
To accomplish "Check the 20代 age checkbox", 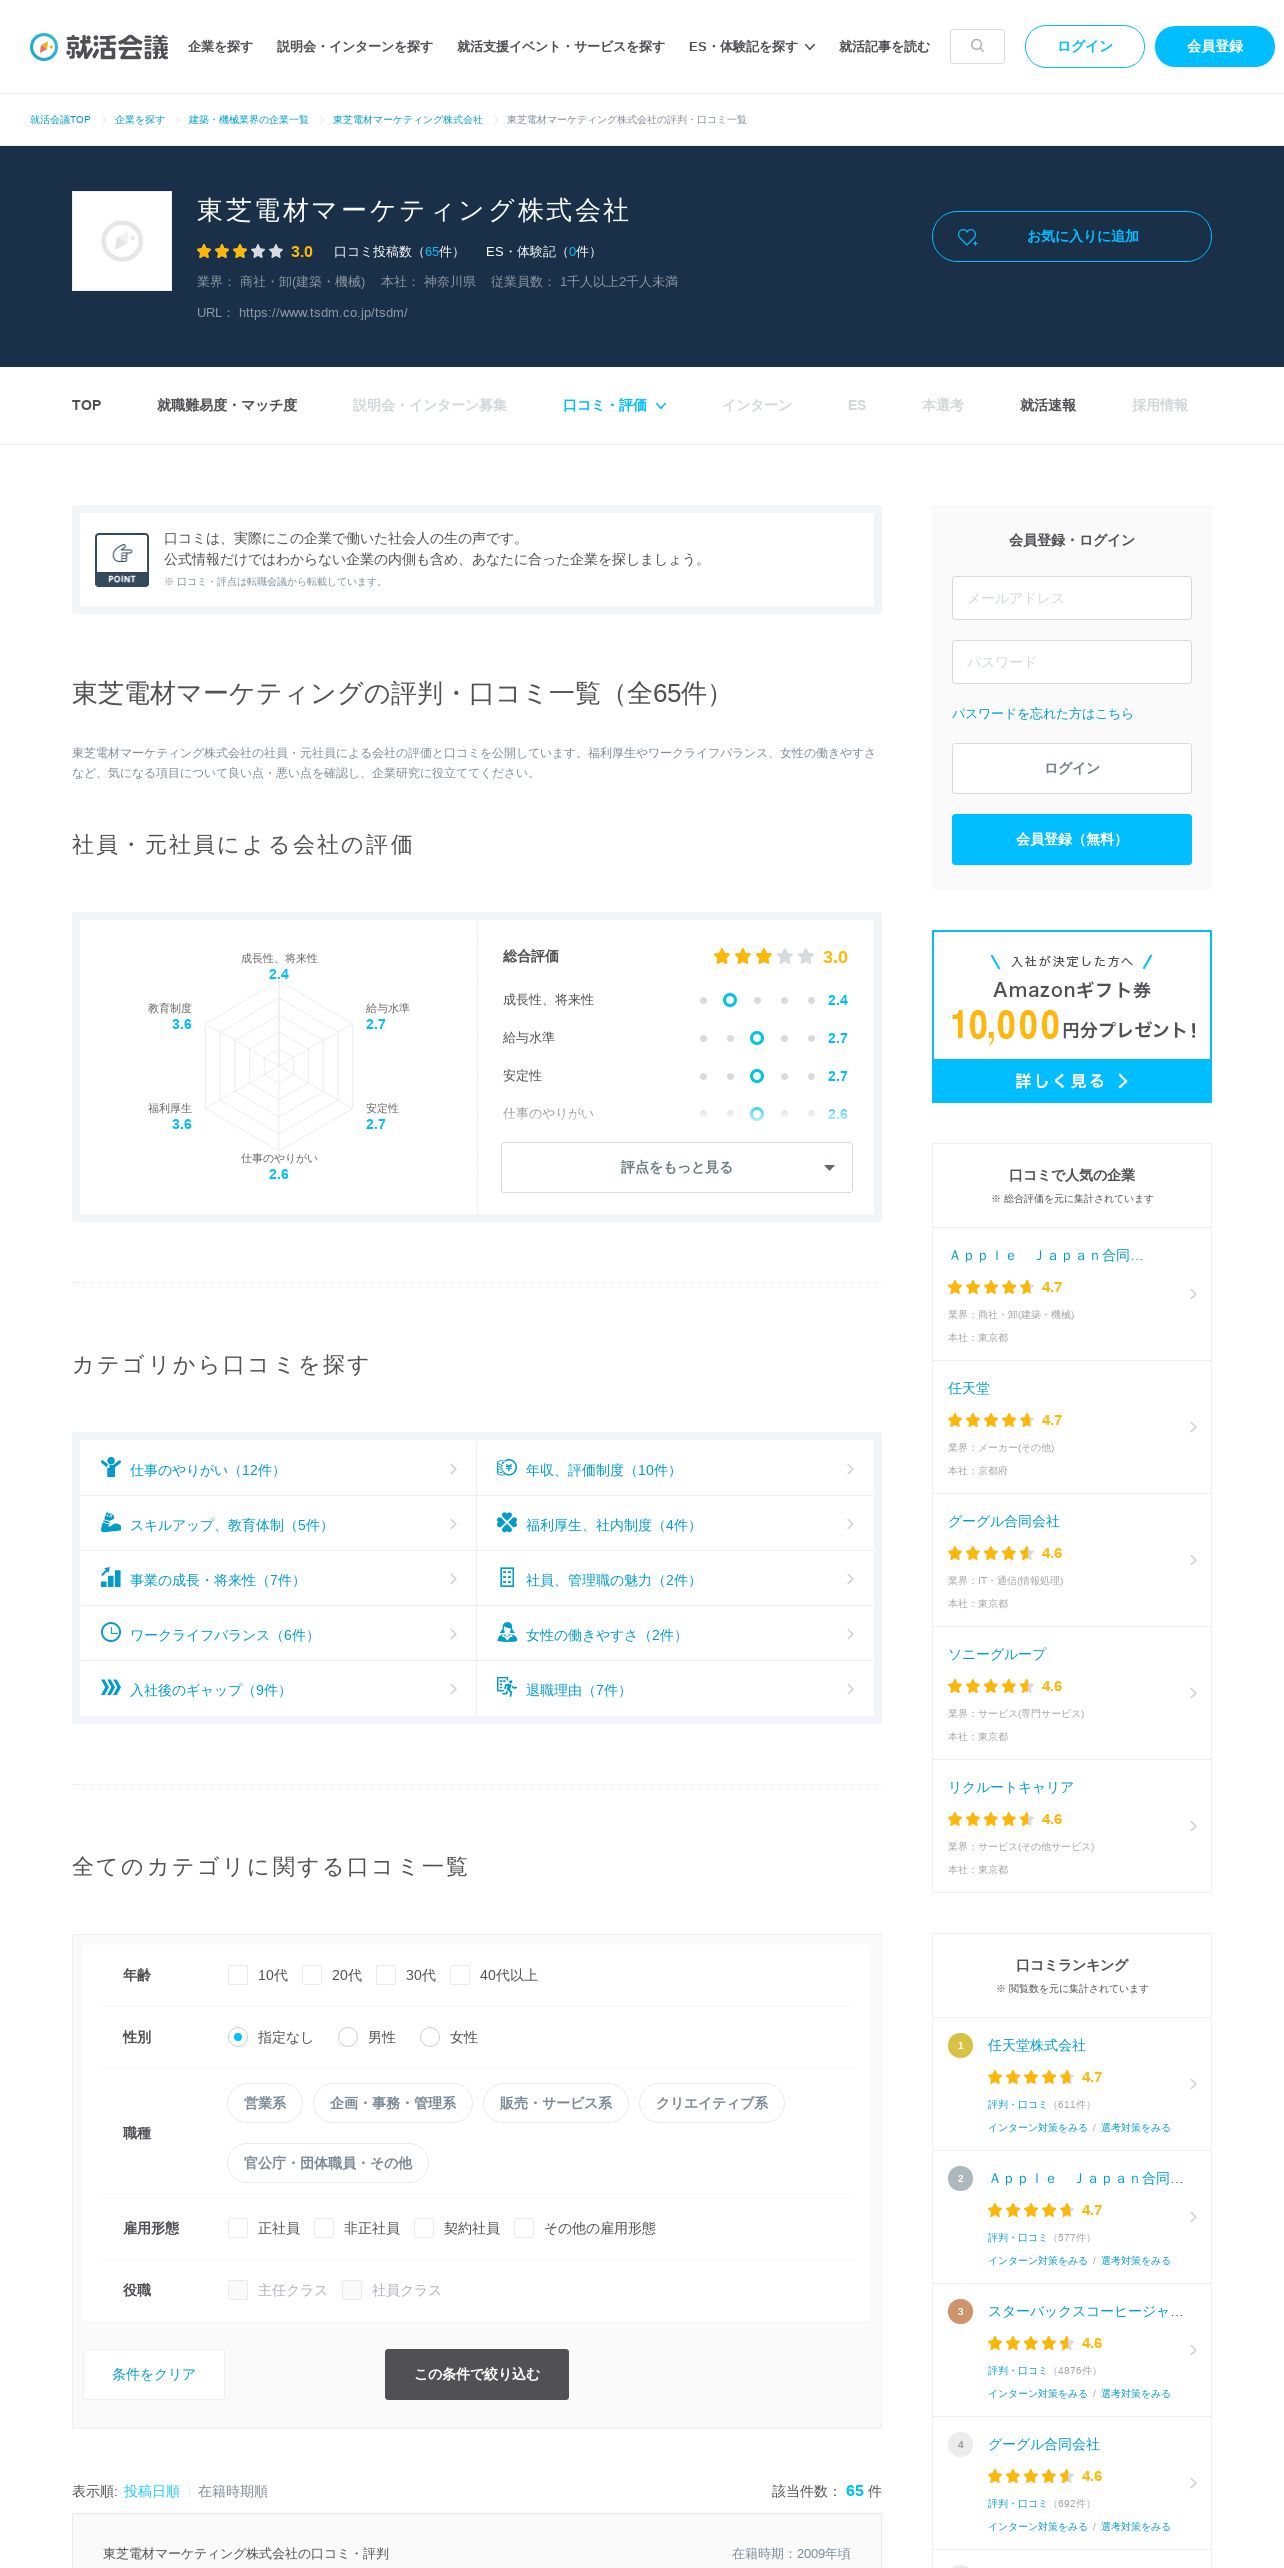I will click(x=312, y=1975).
